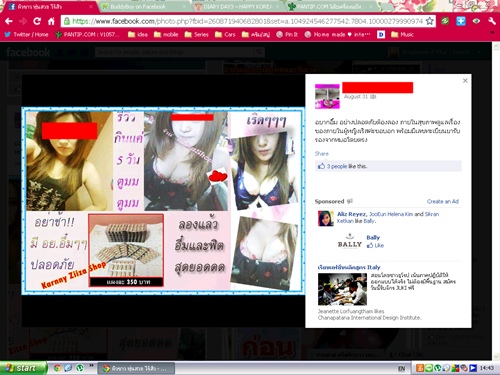Click the browser back arrow
The width and height of the screenshot is (500, 375).
pos(9,21)
